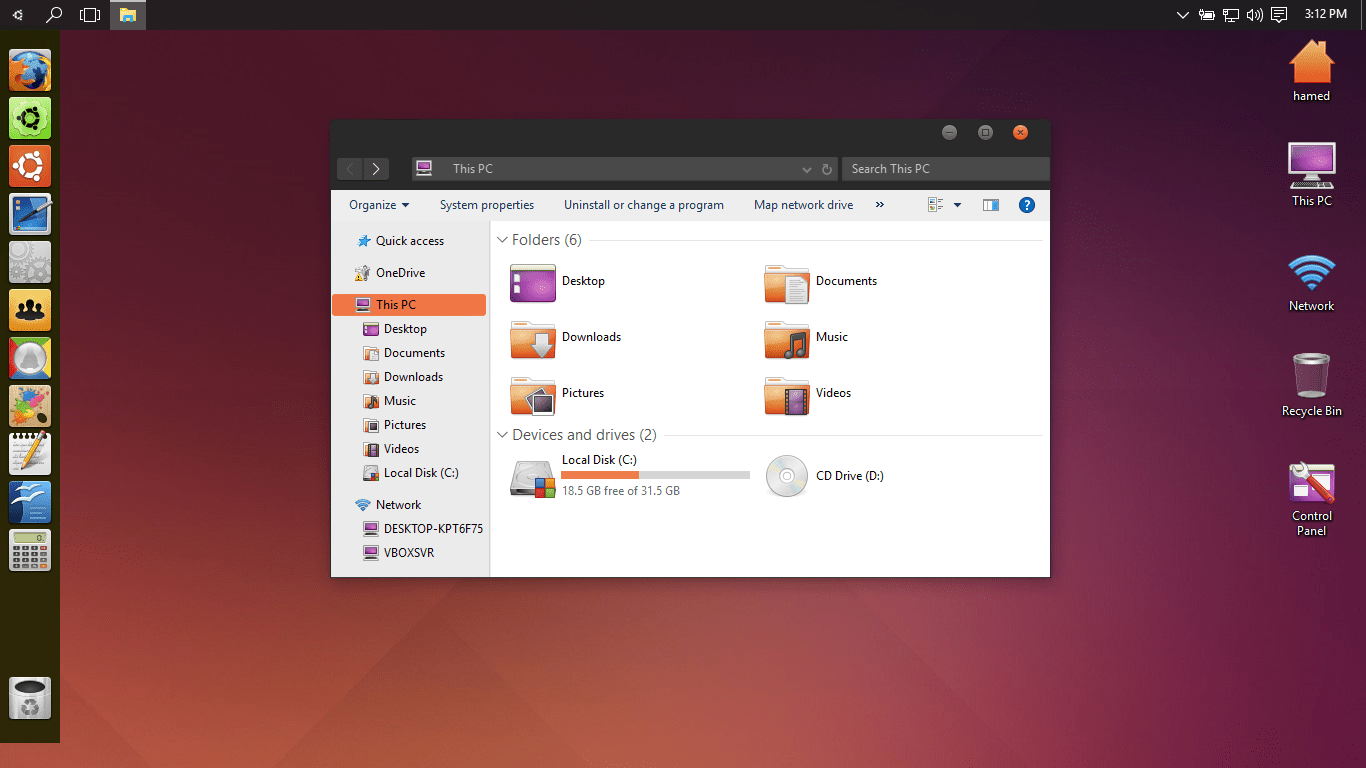The image size is (1366, 768).
Task: Open the Trash at the dock bottom
Action: click(x=30, y=698)
